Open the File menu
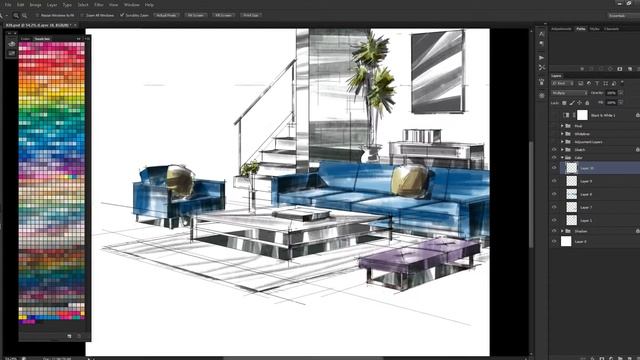This screenshot has width=640, height=360. (x=8, y=5)
